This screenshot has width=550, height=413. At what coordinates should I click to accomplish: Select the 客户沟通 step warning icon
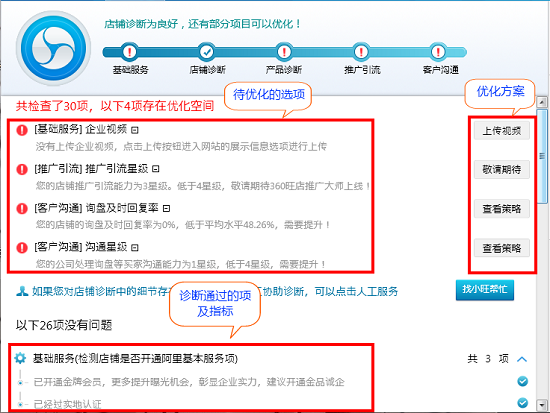[438, 52]
